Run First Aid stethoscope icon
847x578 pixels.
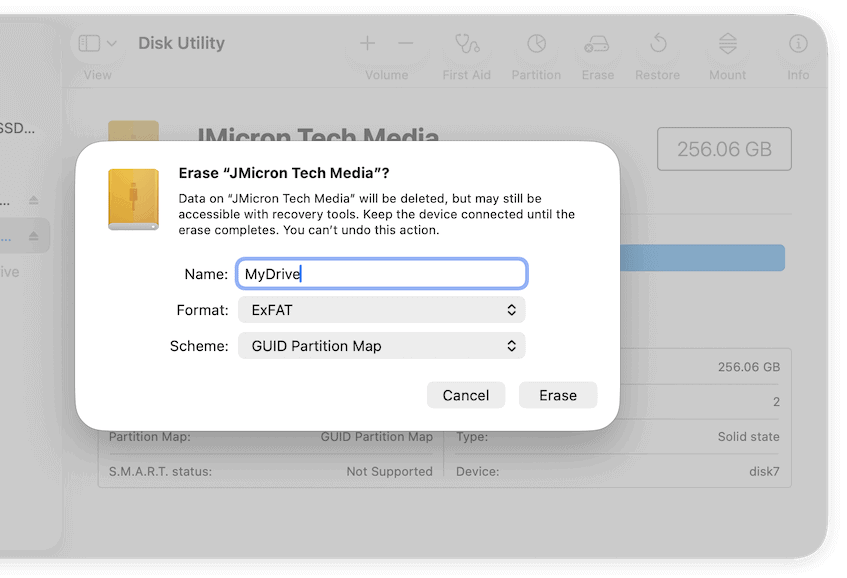click(467, 44)
